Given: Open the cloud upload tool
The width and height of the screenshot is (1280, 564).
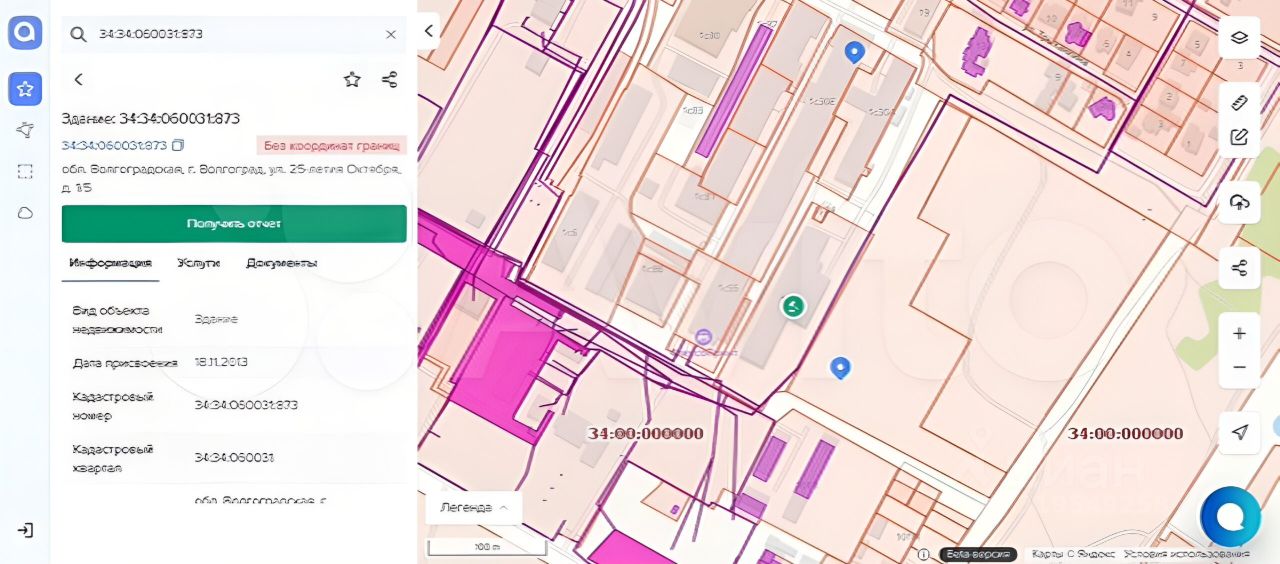Looking at the screenshot, I should click(x=1239, y=203).
